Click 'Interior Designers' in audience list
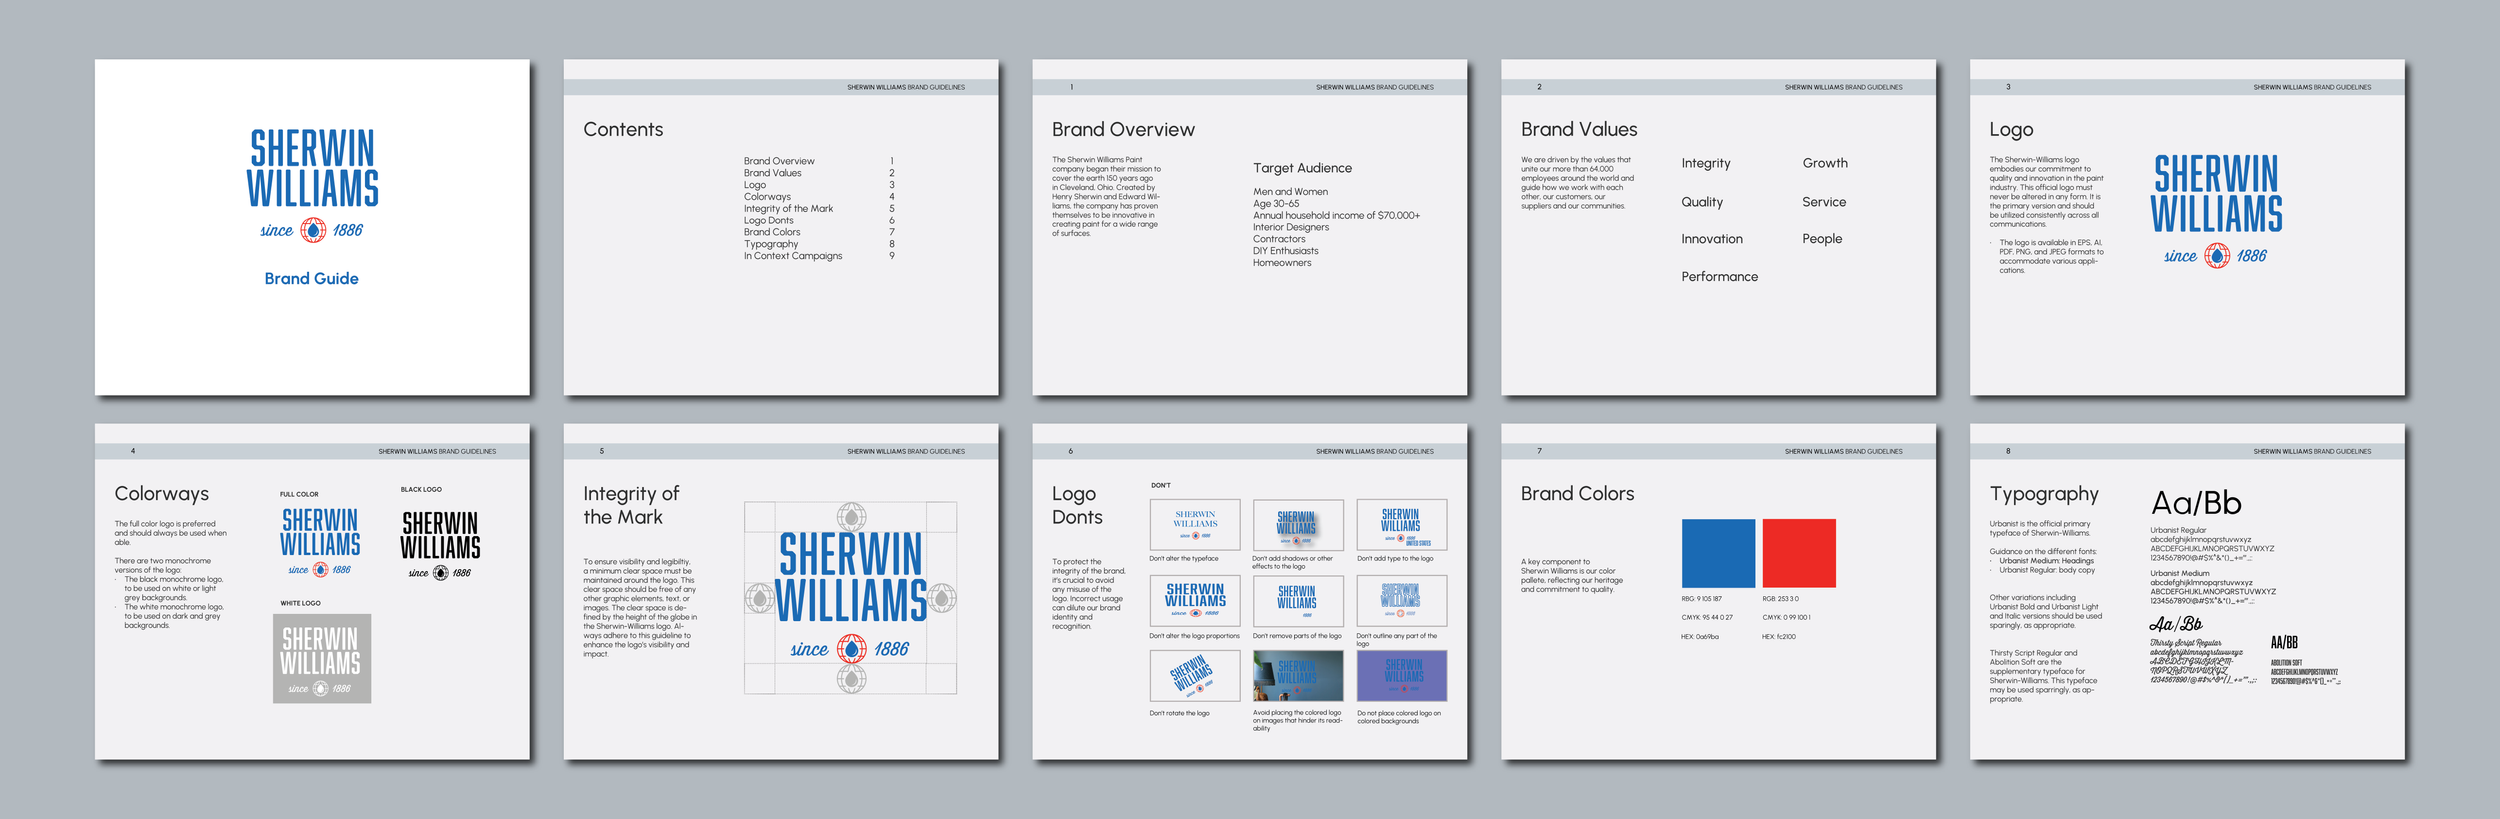 1291,227
